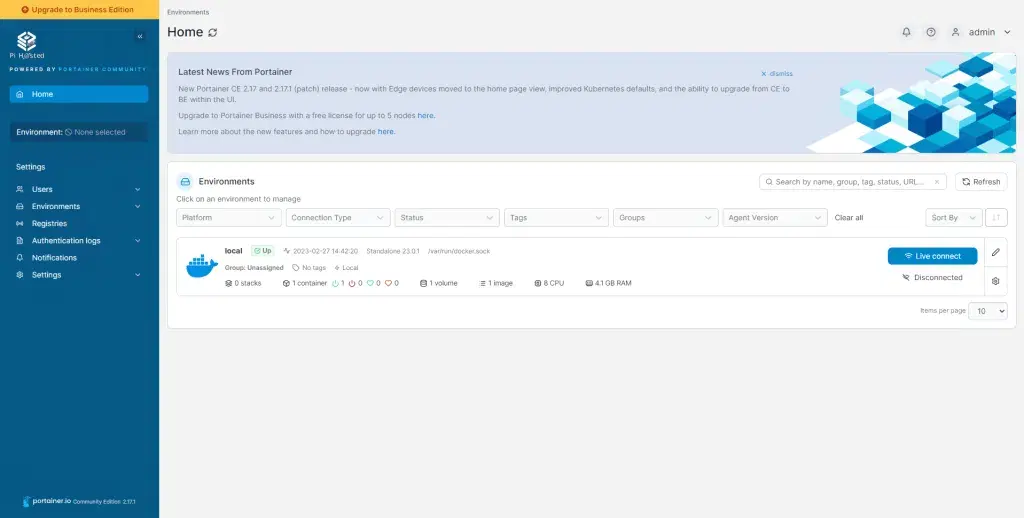Expand the Users sidebar chevron
Screen dimensions: 1024x518
(x=137, y=189)
